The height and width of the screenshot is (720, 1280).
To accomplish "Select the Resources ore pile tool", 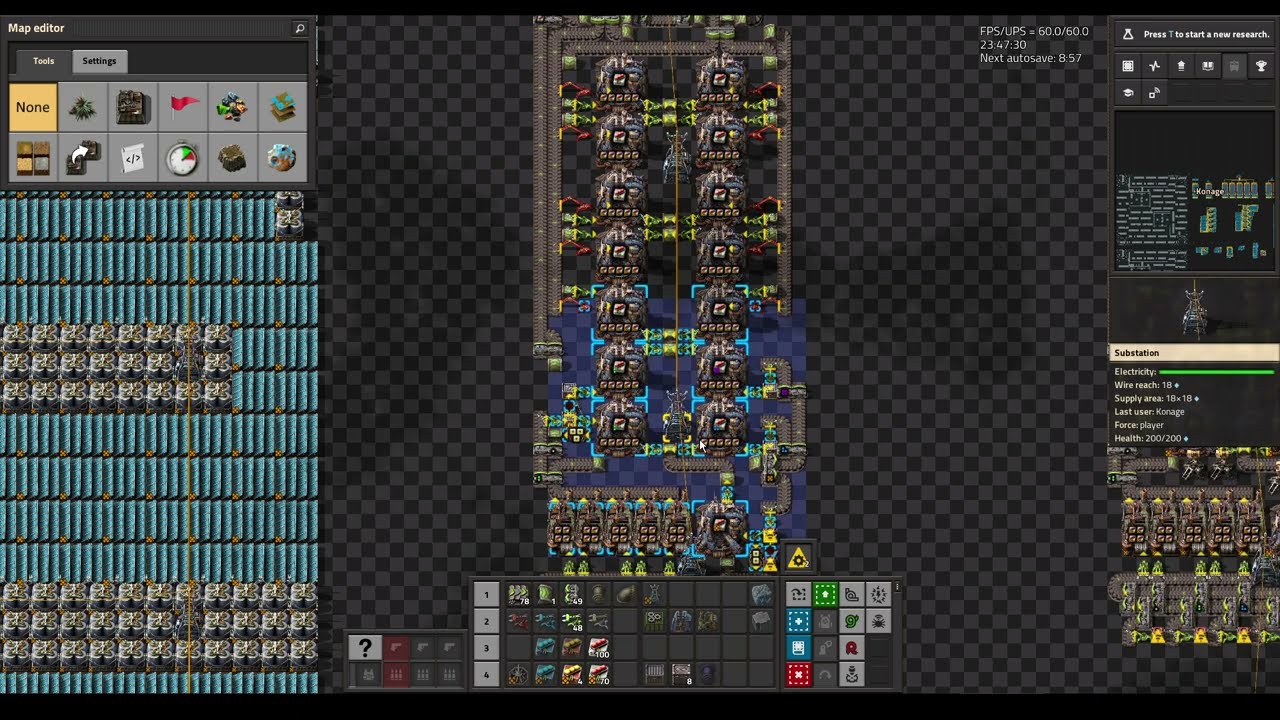I will 233,107.
